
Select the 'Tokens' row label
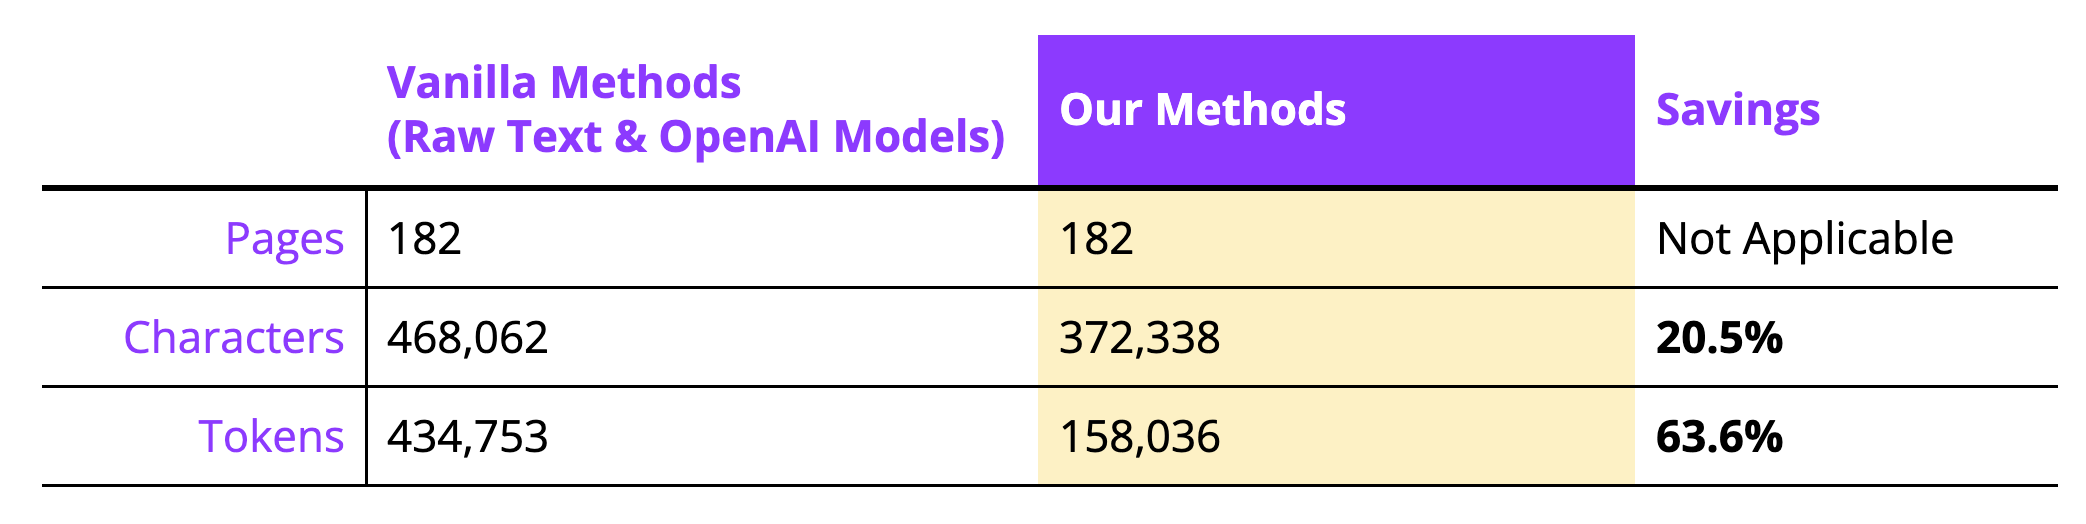271,437
